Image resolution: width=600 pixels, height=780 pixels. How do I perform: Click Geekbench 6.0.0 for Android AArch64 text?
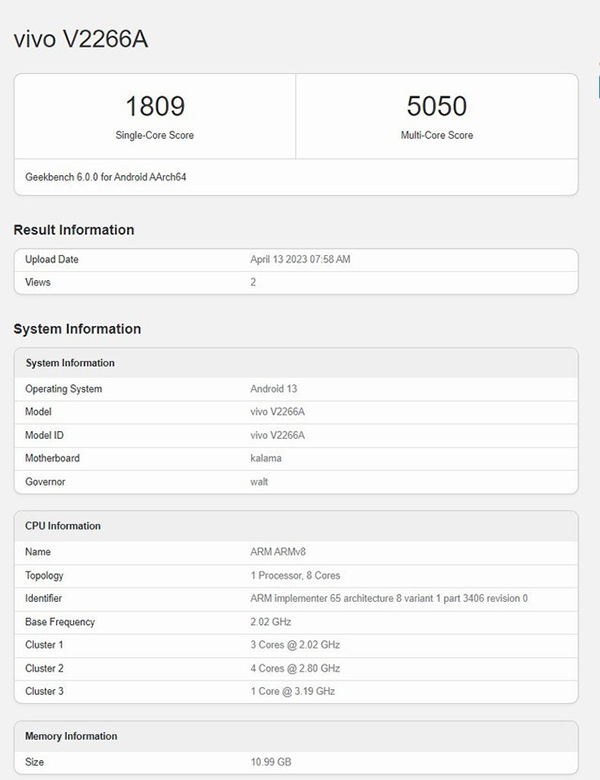point(106,177)
